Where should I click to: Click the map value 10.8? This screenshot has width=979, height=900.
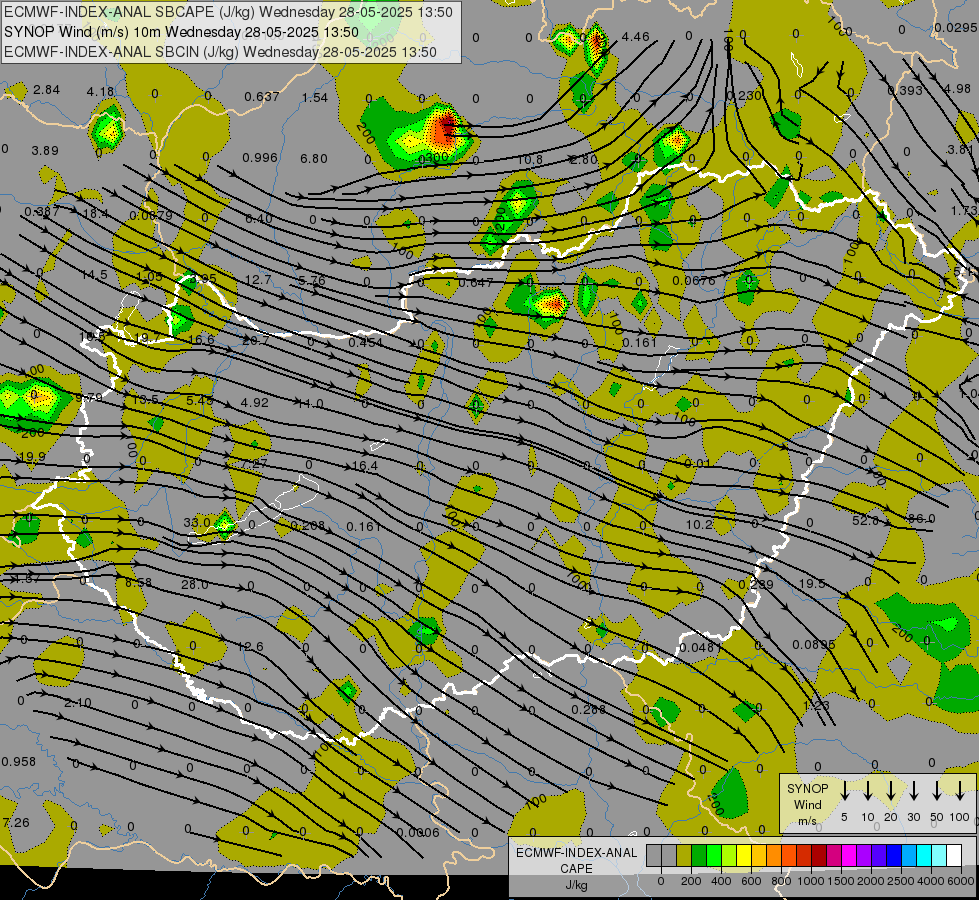(530, 160)
